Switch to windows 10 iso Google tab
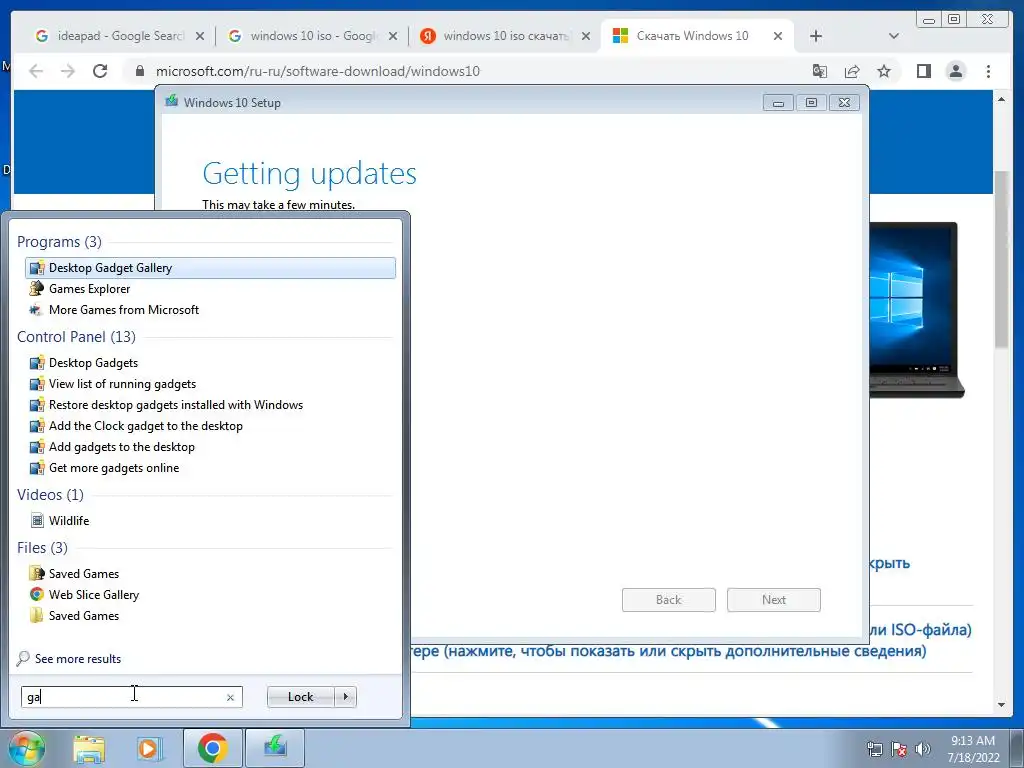The image size is (1024, 768). pyautogui.click(x=305, y=36)
